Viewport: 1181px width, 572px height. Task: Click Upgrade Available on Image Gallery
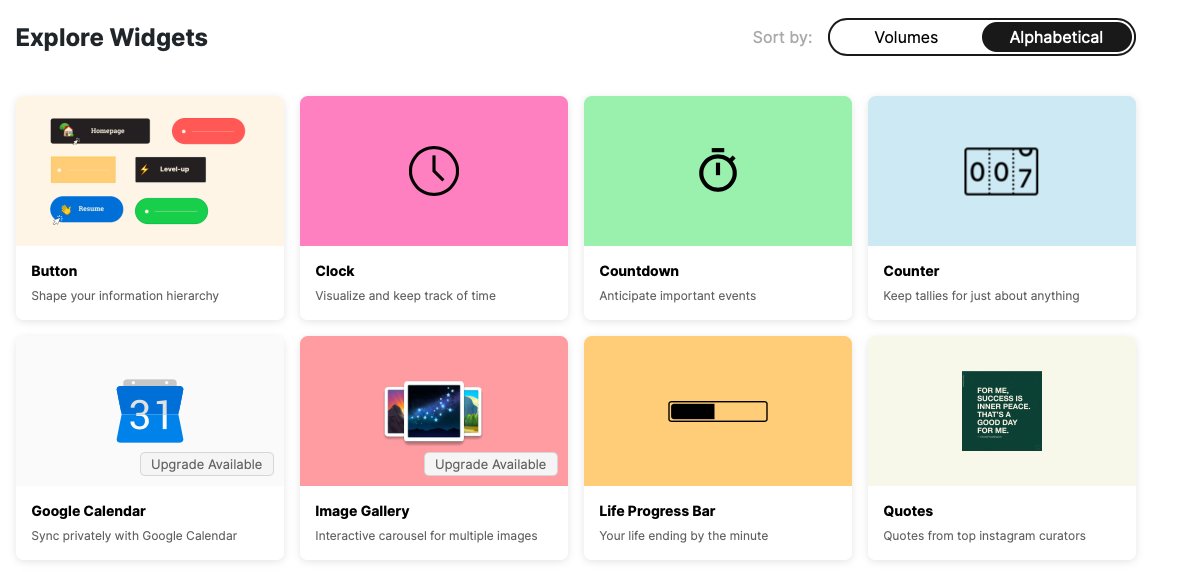[x=490, y=464]
